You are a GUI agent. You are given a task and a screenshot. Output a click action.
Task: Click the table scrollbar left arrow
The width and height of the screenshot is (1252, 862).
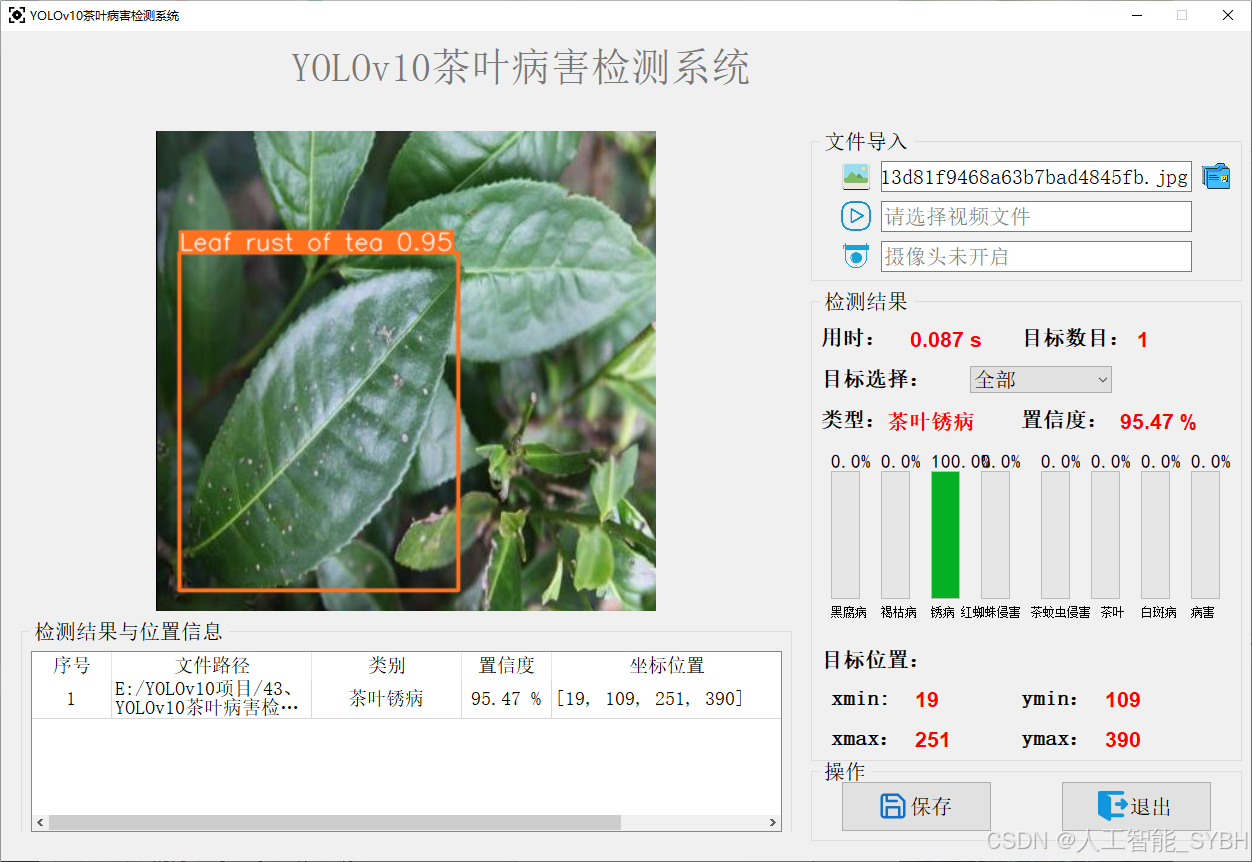[x=40, y=822]
